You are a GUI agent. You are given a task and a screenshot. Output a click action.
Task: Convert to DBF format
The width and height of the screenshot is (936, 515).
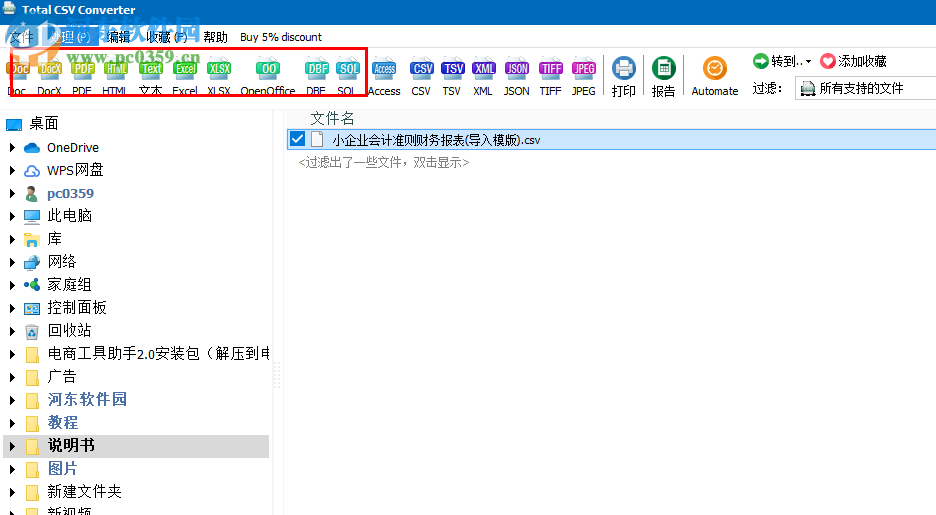[316, 77]
